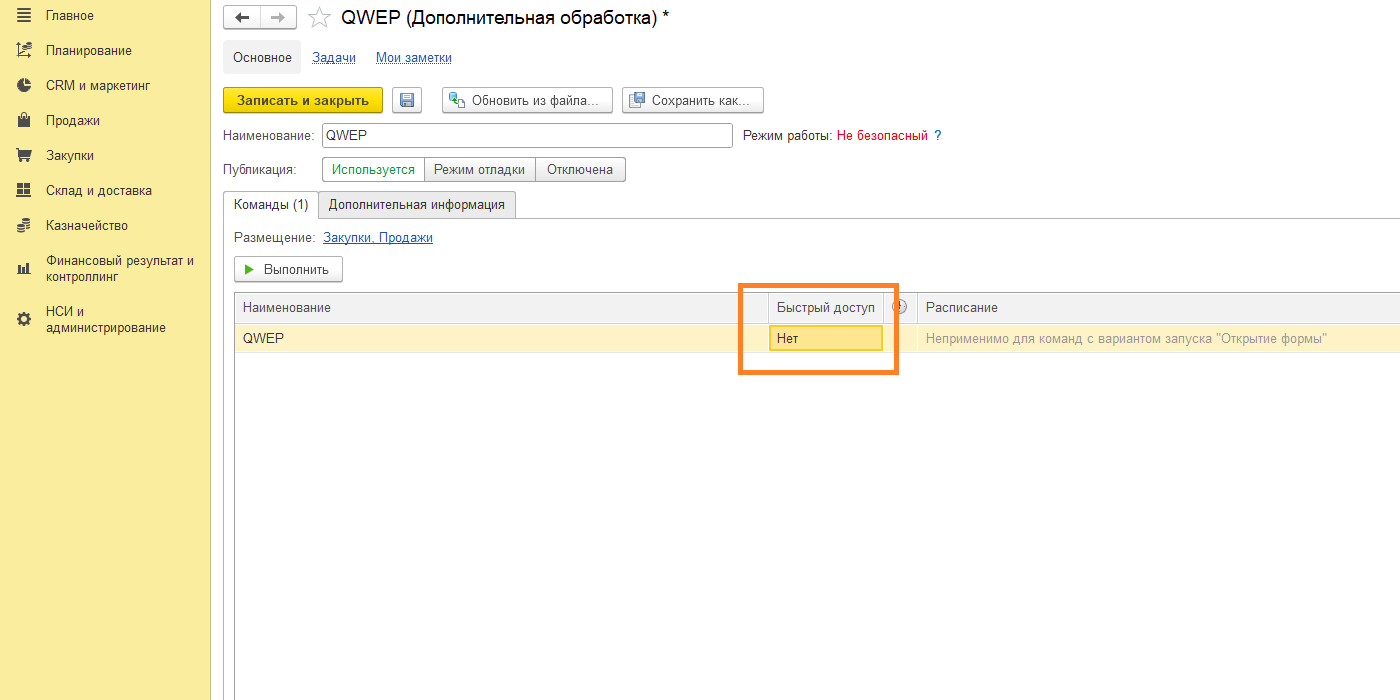1400x700 pixels.
Task: Save with the floppy disk icon
Action: 407,100
